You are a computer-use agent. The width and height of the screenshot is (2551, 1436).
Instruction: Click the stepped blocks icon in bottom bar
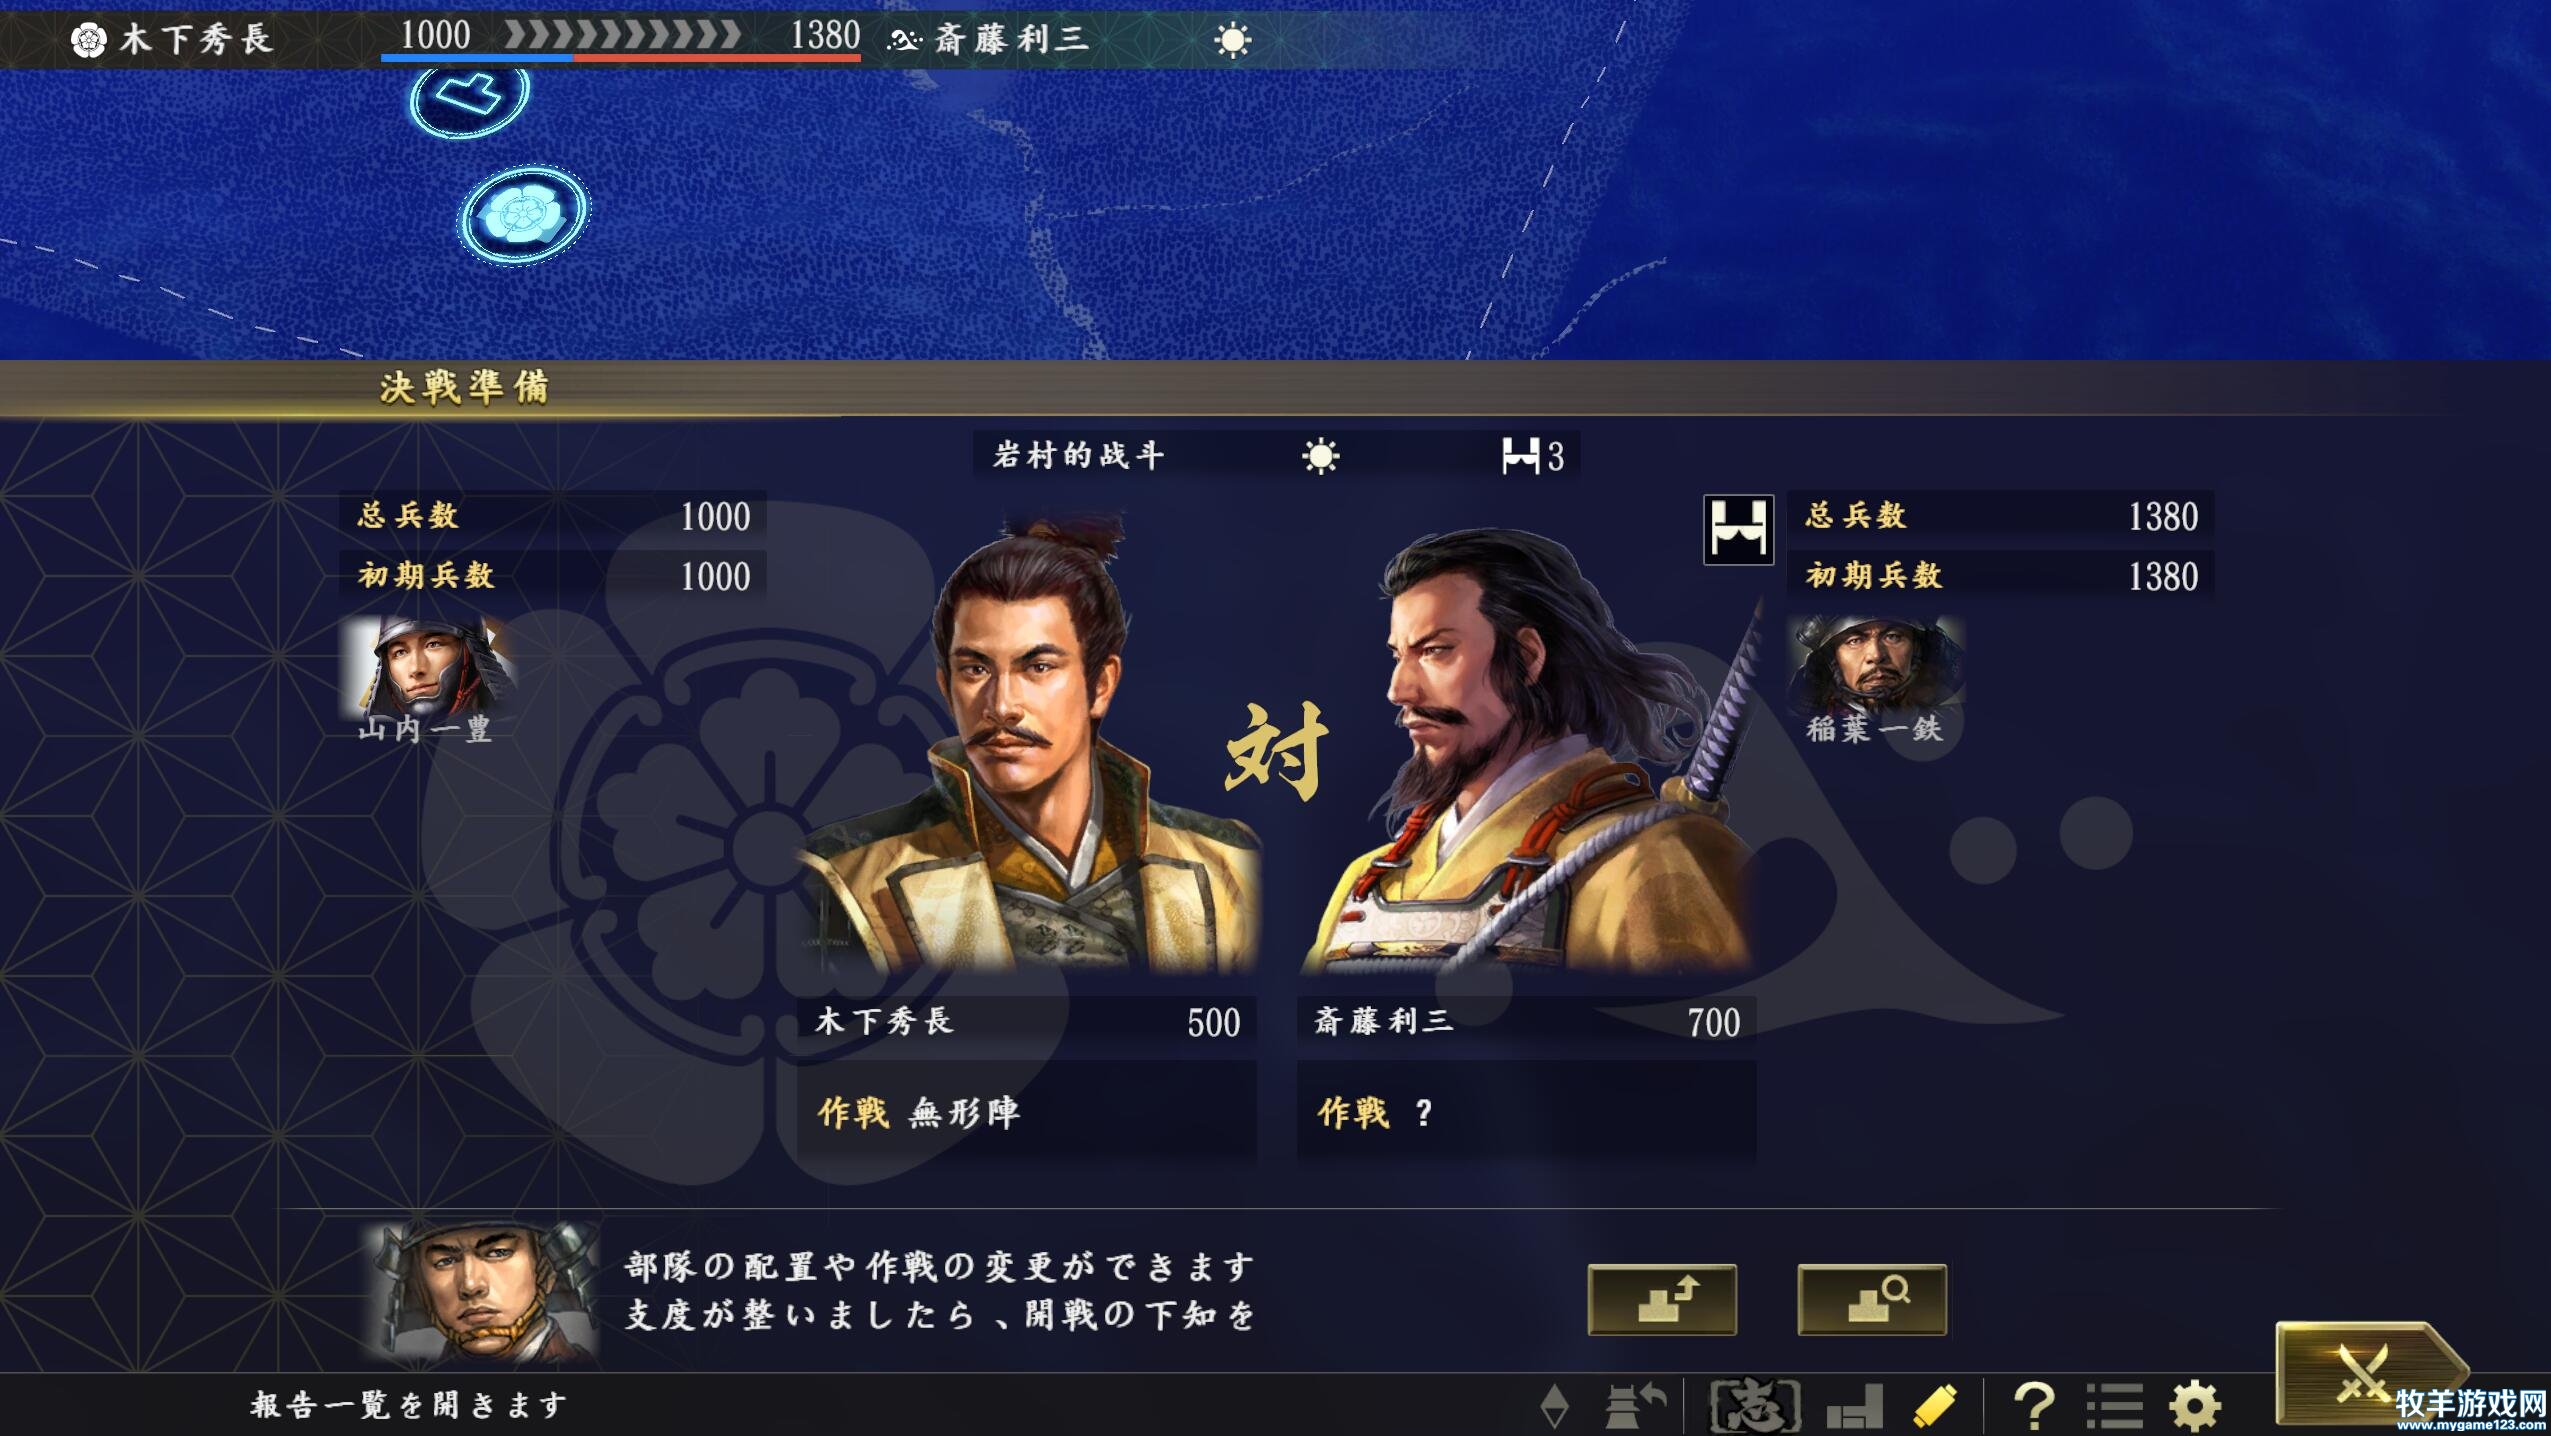tap(1855, 1407)
